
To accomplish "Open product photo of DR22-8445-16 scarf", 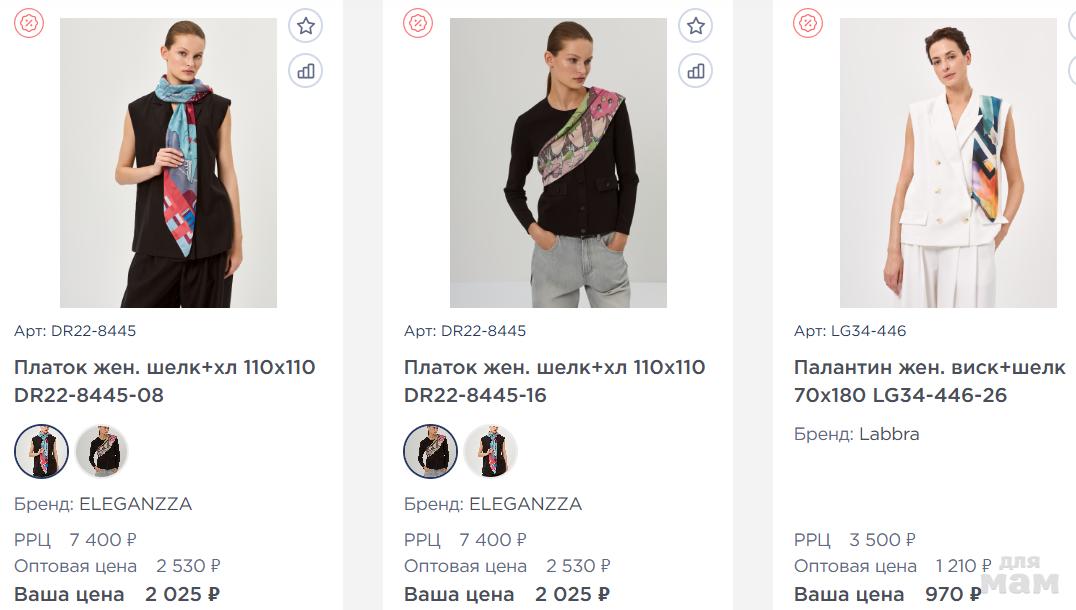I will (x=558, y=163).
